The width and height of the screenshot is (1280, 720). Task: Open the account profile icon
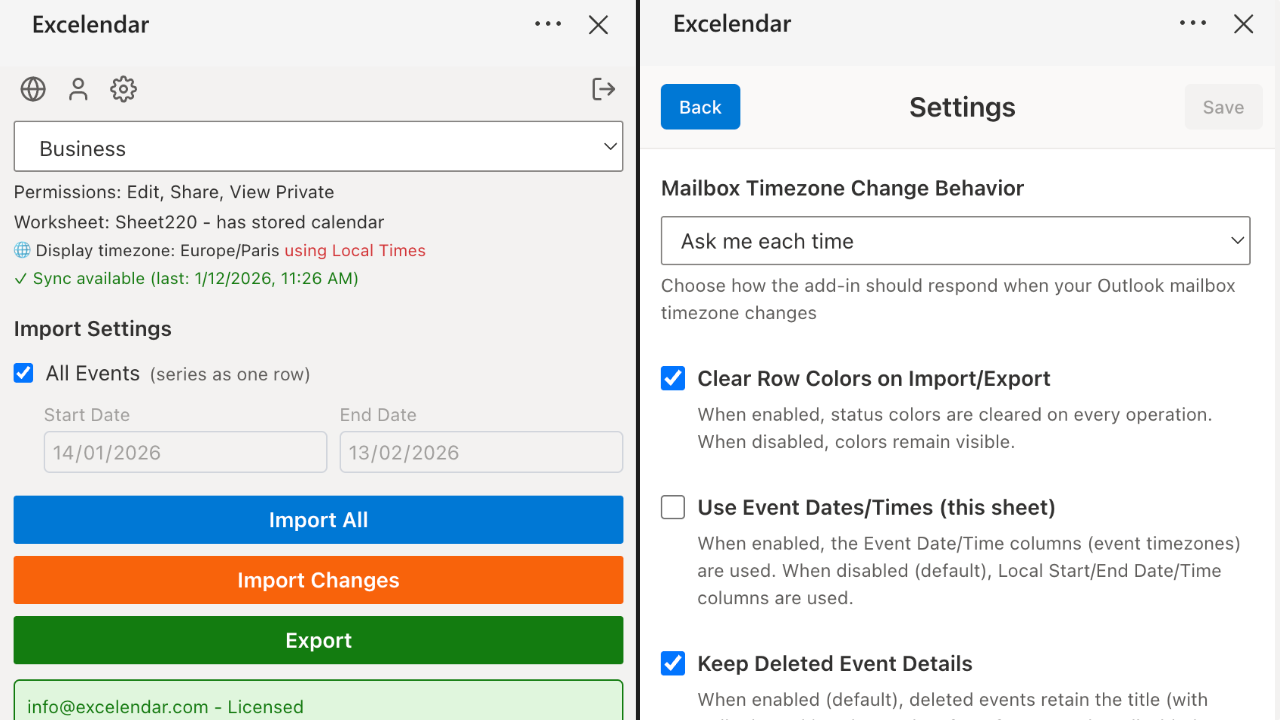pyautogui.click(x=78, y=89)
